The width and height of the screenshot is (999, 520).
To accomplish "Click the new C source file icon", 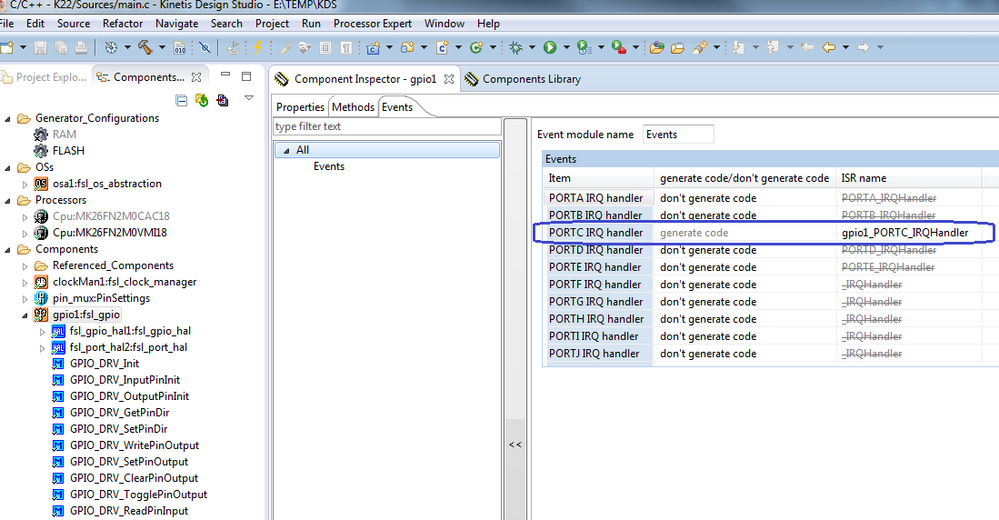I will coord(442,48).
